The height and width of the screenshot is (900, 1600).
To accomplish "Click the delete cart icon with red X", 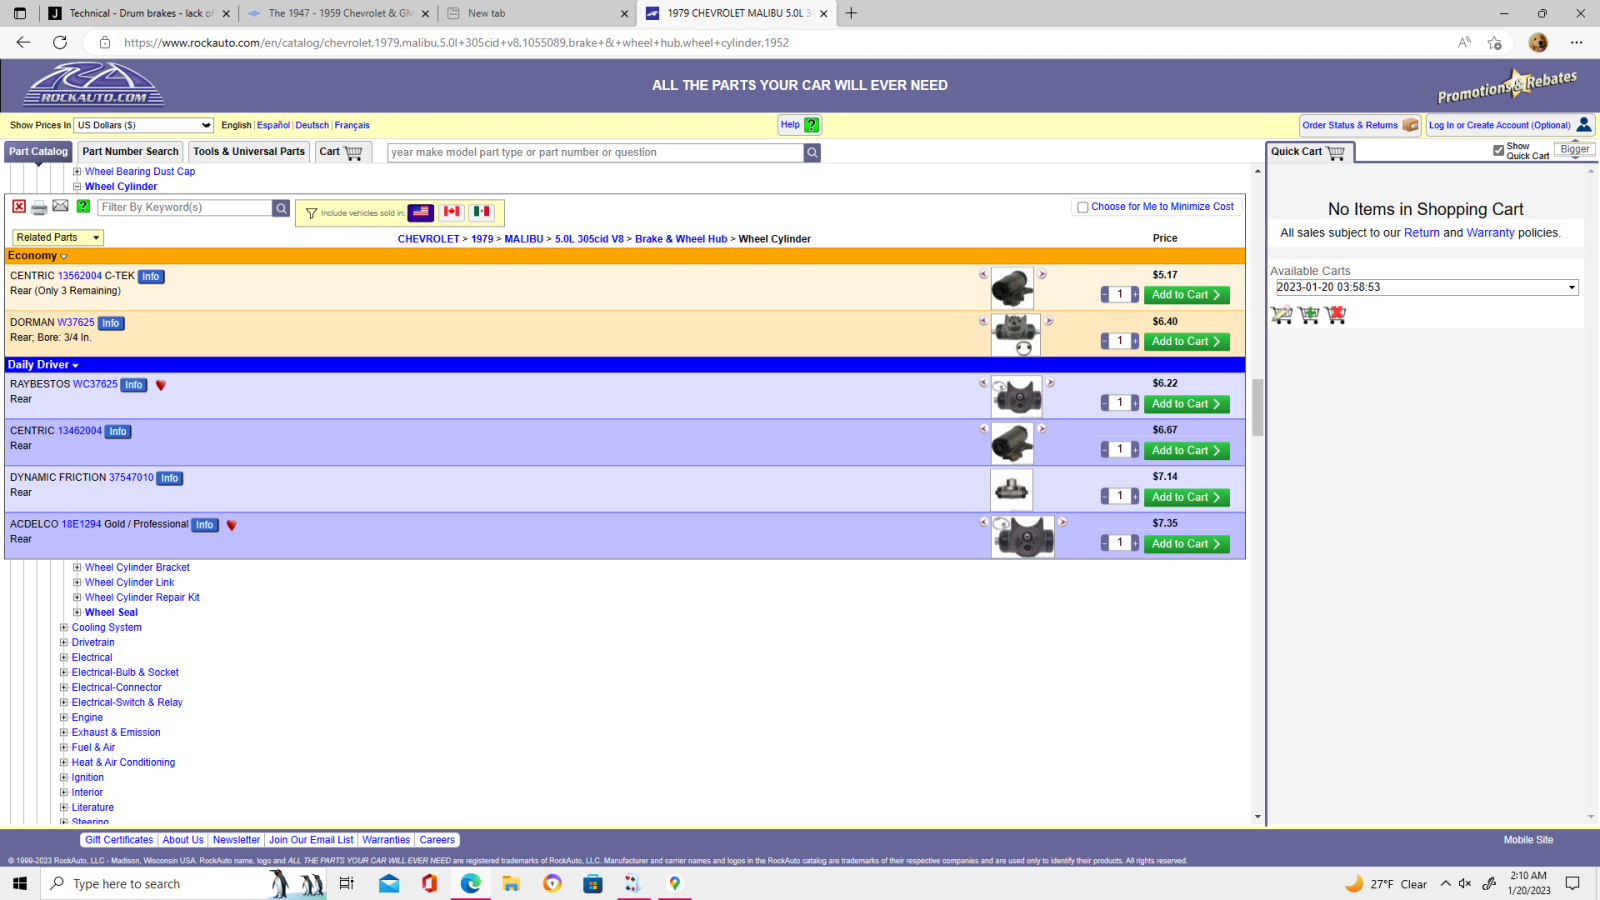I will pos(1336,315).
